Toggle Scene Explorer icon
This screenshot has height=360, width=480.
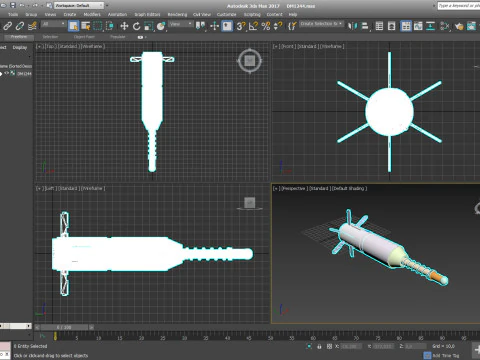coord(379,26)
